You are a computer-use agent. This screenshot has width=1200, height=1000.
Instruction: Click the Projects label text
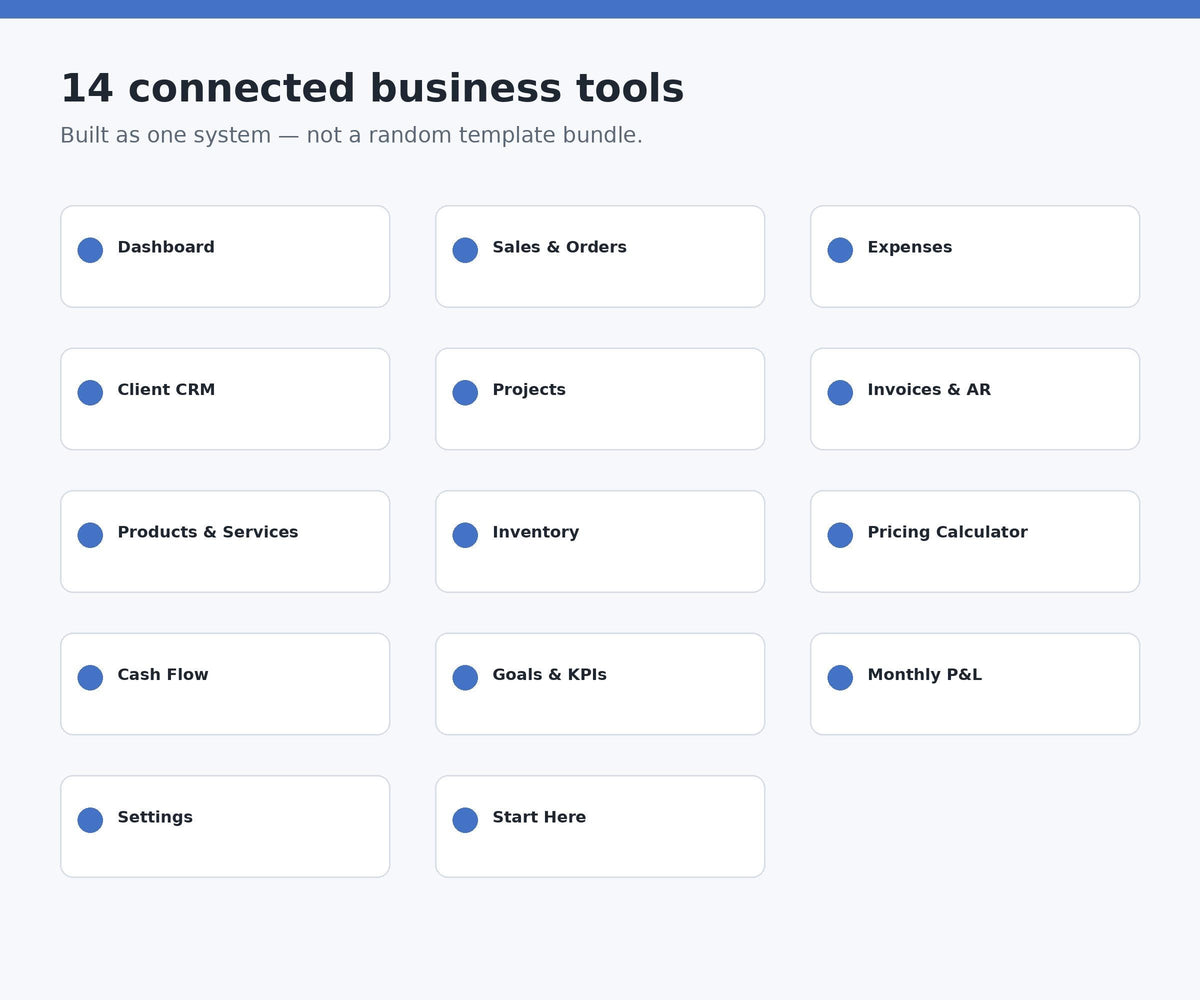[529, 390]
